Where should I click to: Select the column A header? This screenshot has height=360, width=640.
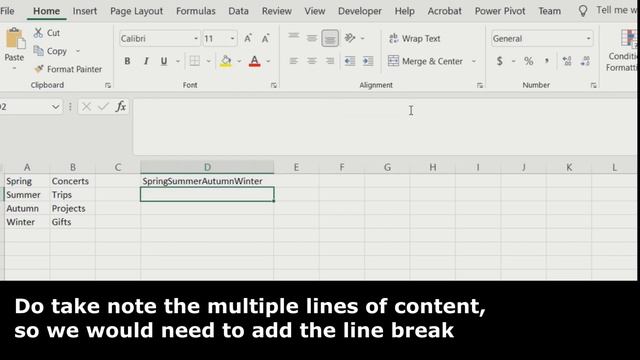[27, 167]
